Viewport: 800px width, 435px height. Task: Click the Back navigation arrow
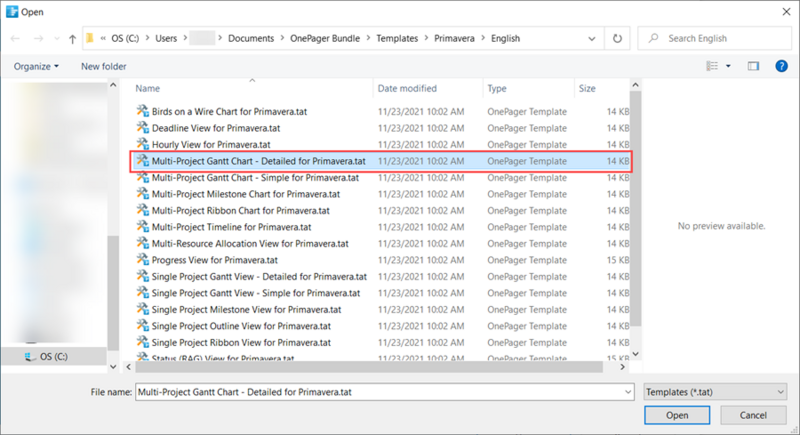[x=15, y=39]
